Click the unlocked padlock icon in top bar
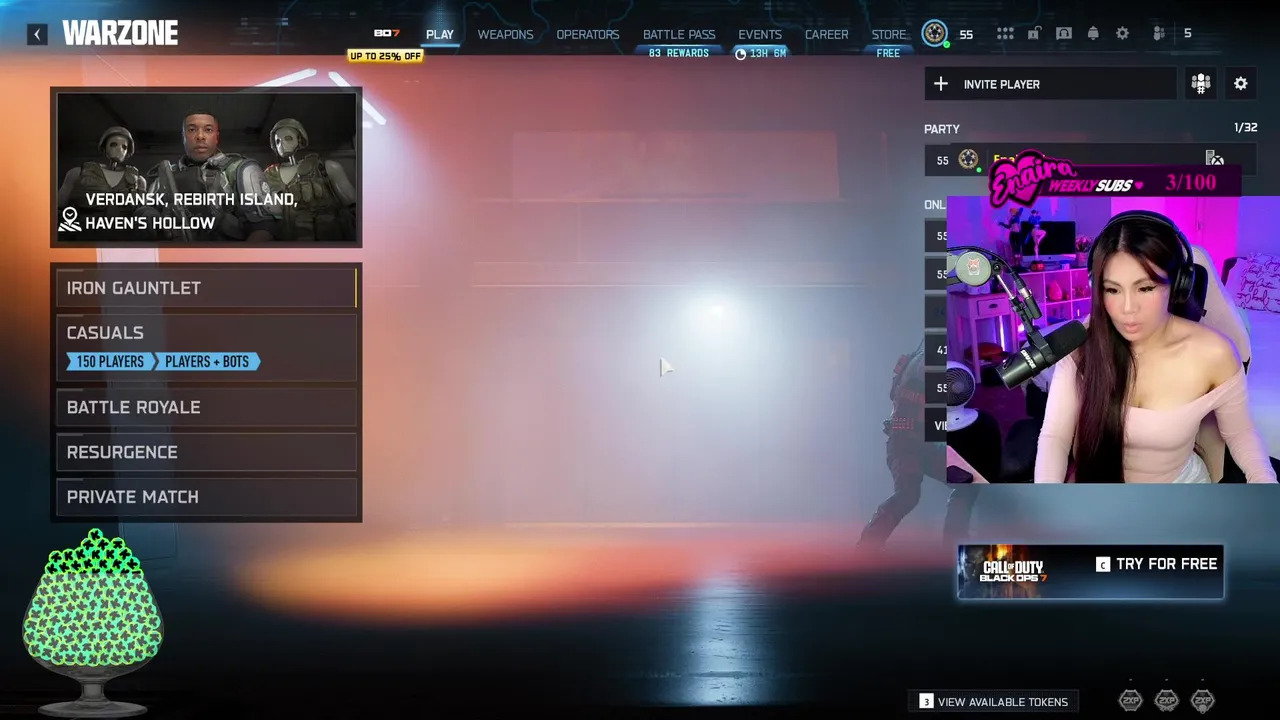The image size is (1280, 720). pyautogui.click(x=1034, y=34)
